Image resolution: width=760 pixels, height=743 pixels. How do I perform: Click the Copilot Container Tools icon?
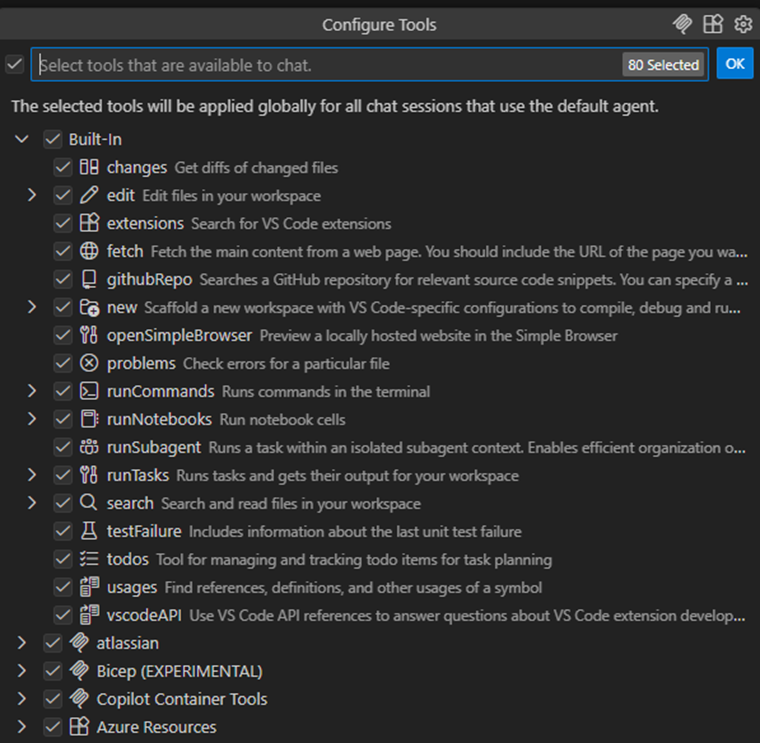pos(79,699)
